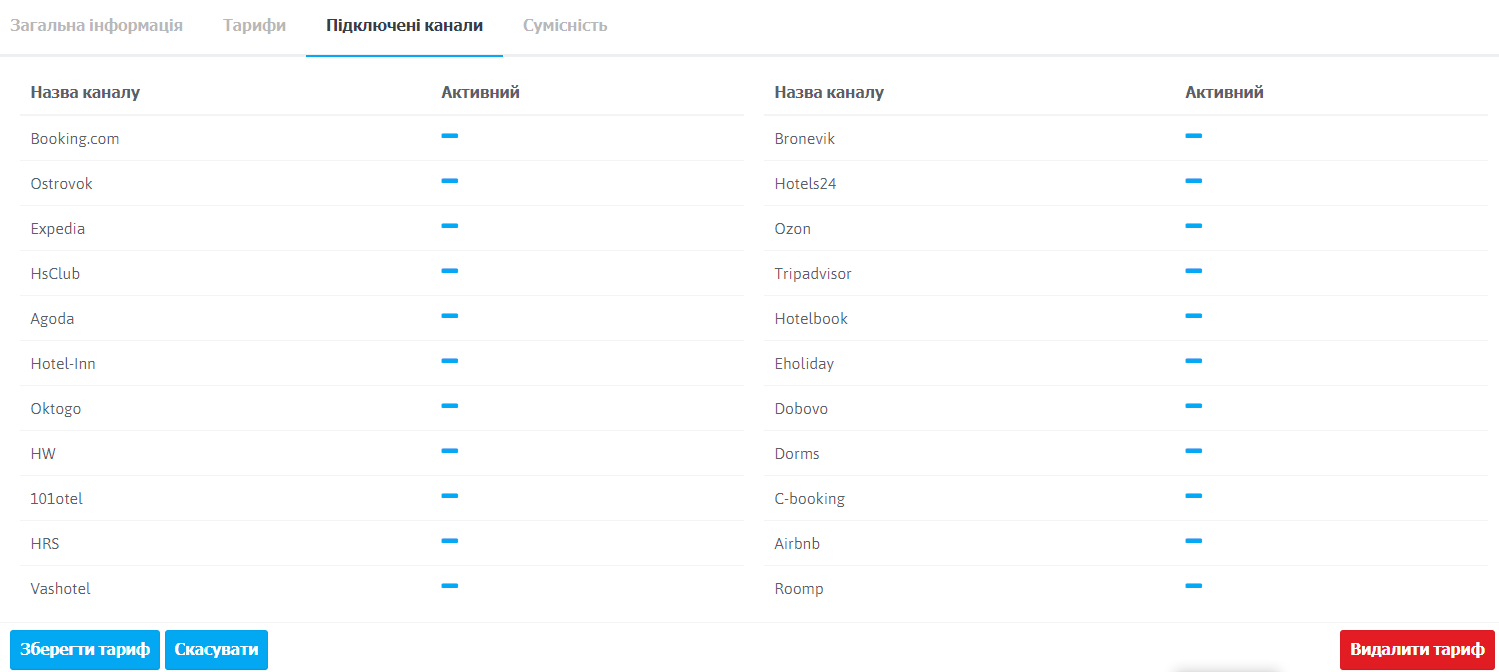
Task: Select the Підключені канали tab
Action: coord(404,25)
